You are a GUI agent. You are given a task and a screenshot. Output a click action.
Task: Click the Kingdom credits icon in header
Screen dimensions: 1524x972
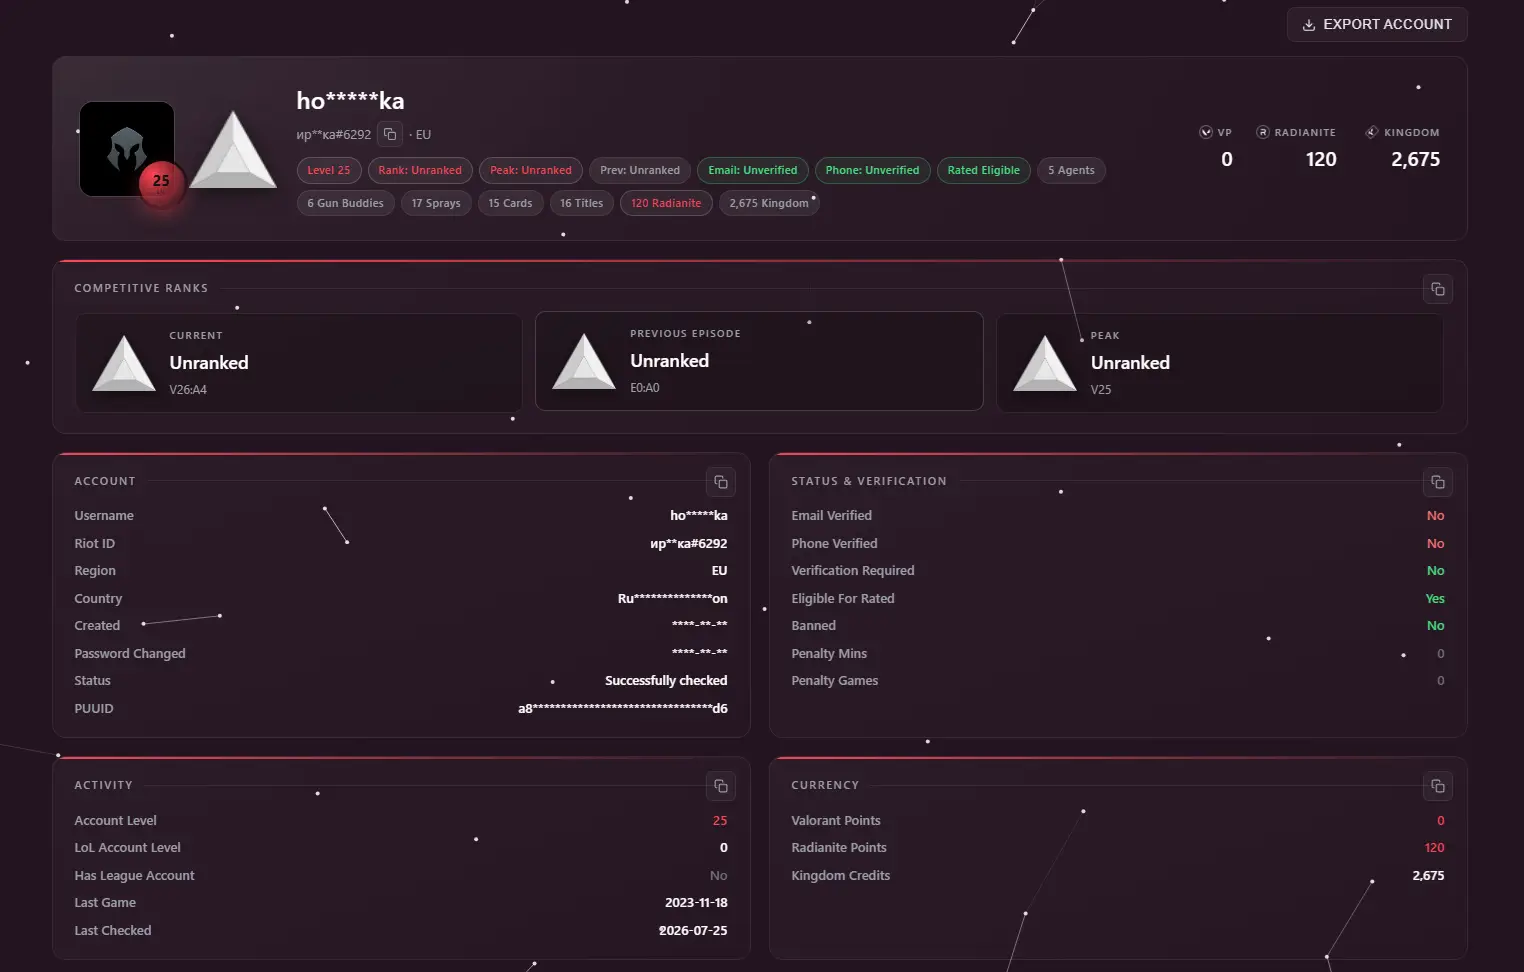(x=1372, y=132)
